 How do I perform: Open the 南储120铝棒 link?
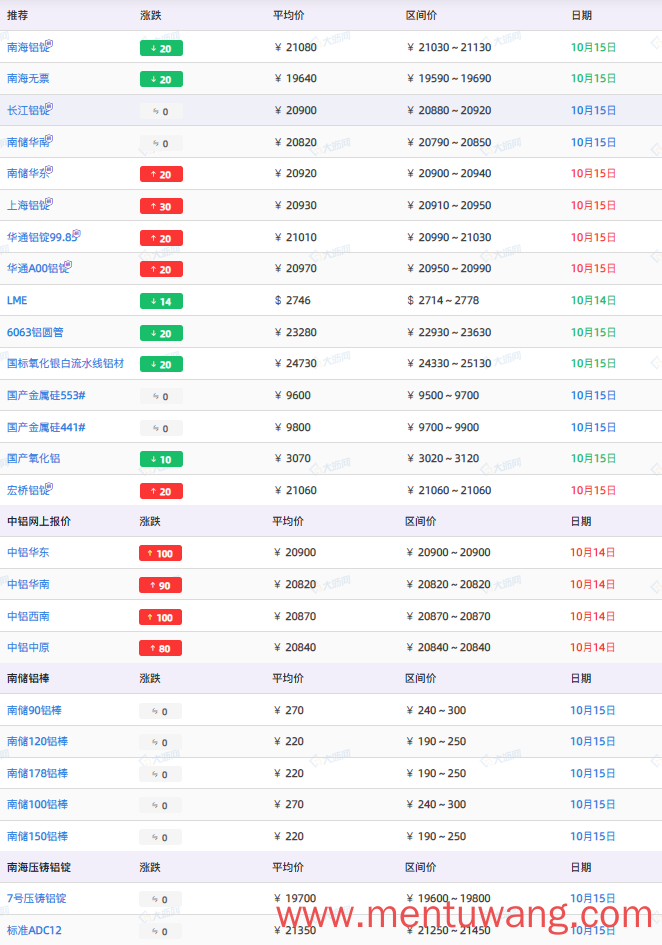(x=37, y=741)
